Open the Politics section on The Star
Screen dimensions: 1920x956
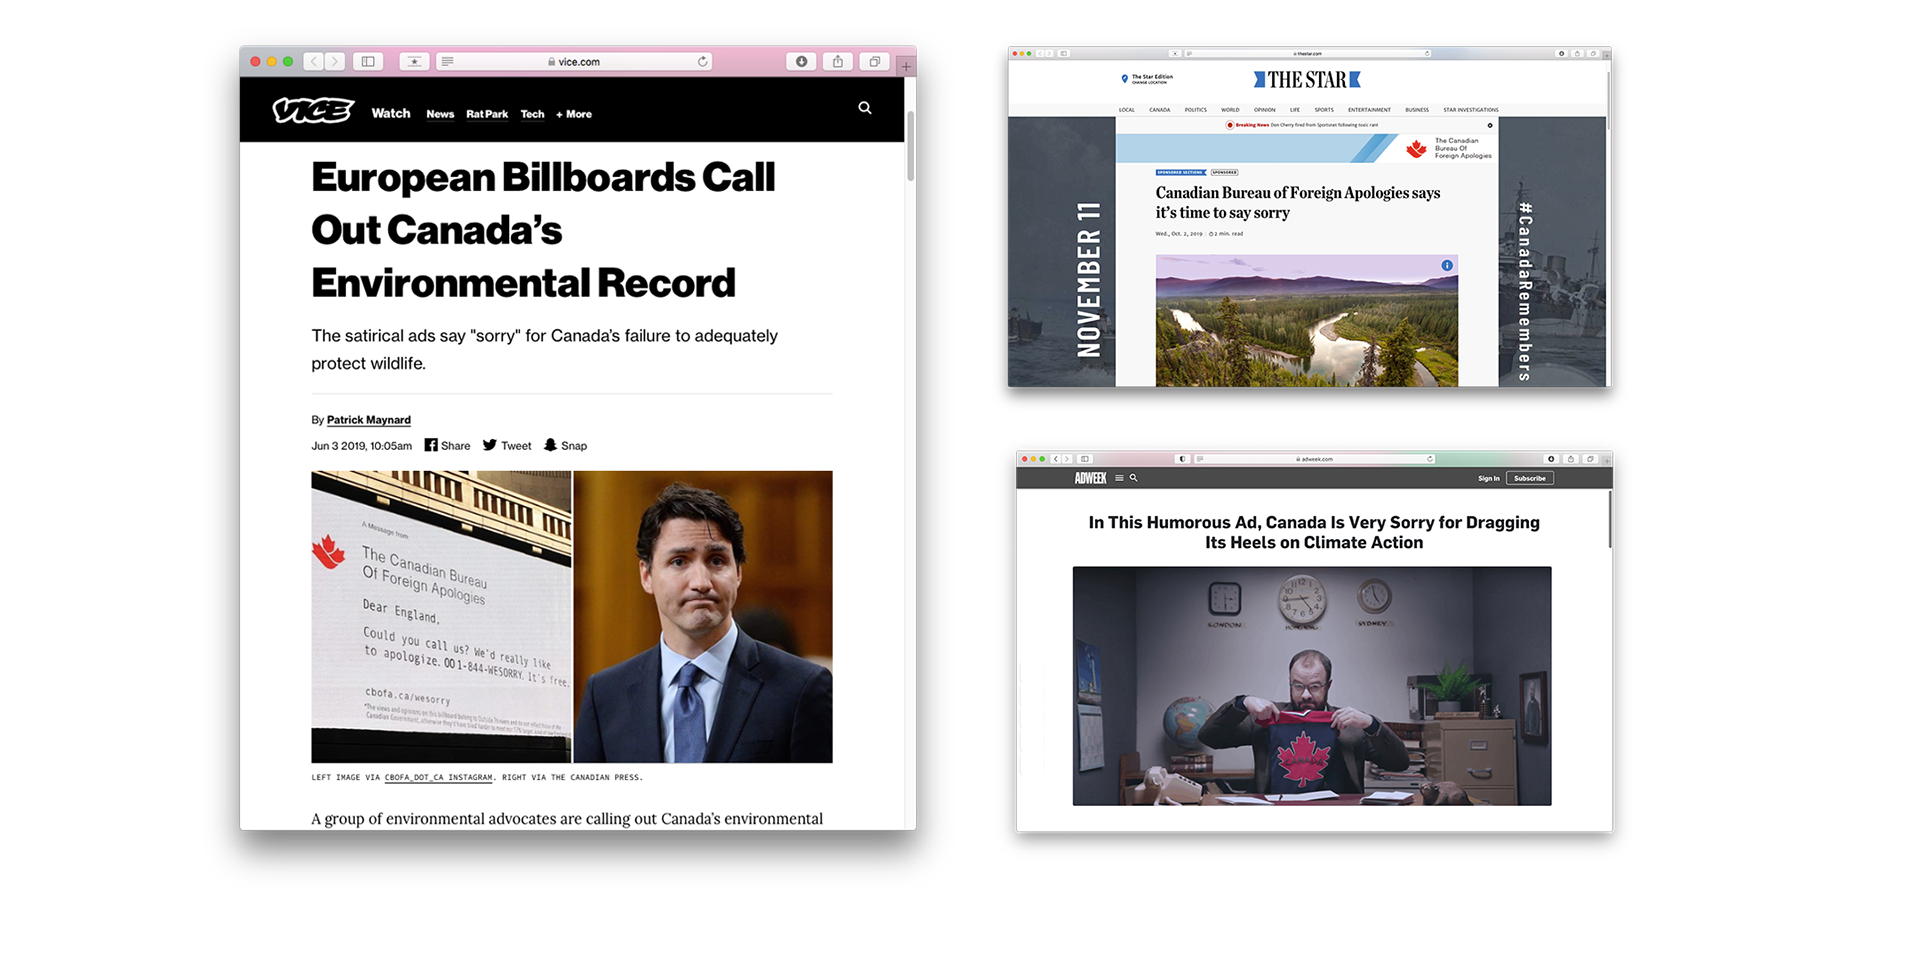point(1196,110)
